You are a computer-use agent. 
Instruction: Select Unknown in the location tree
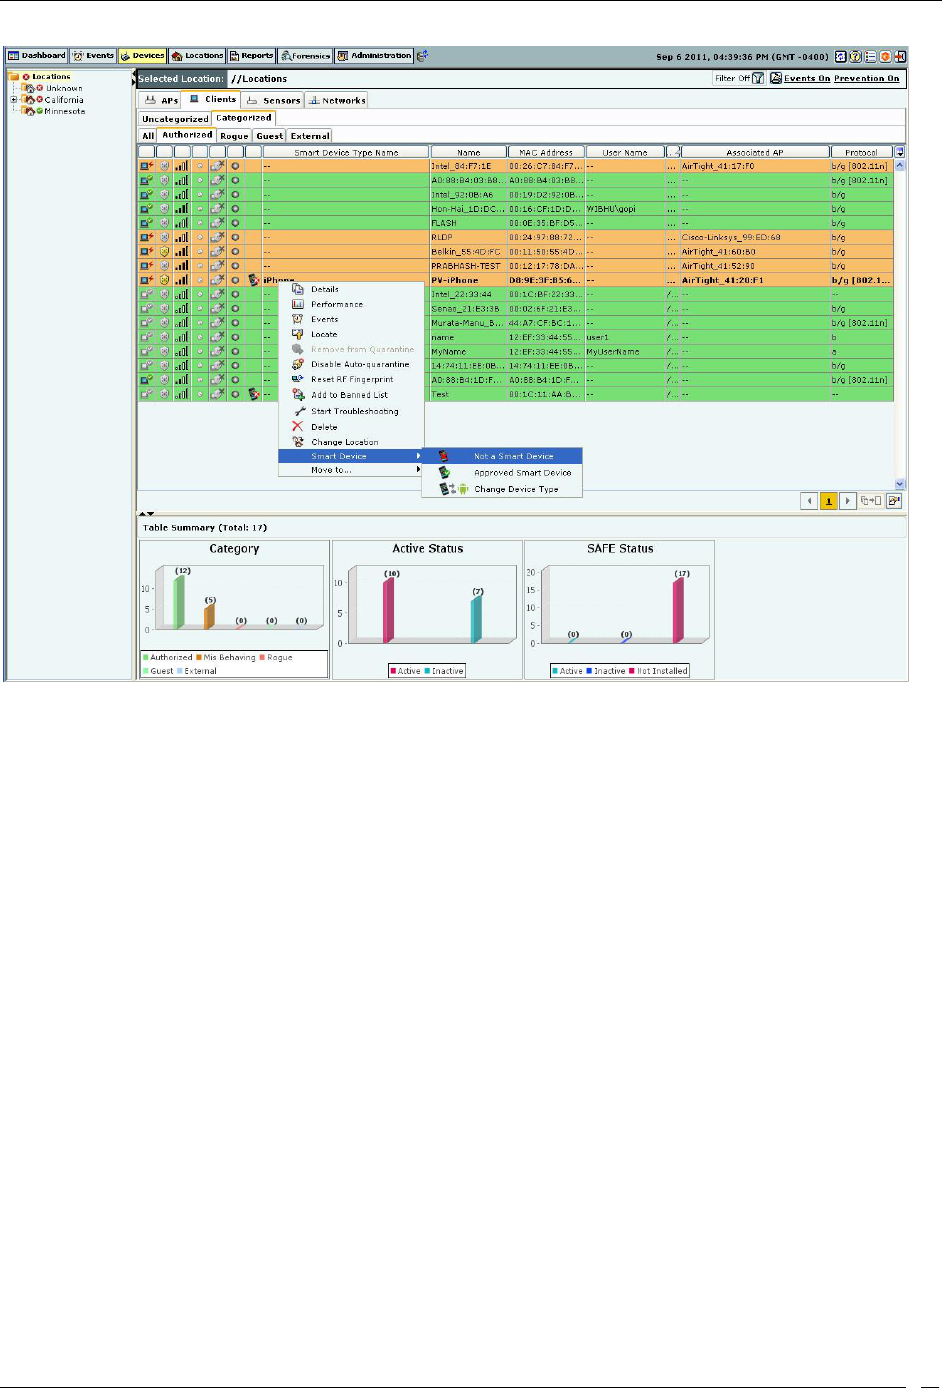coord(64,88)
